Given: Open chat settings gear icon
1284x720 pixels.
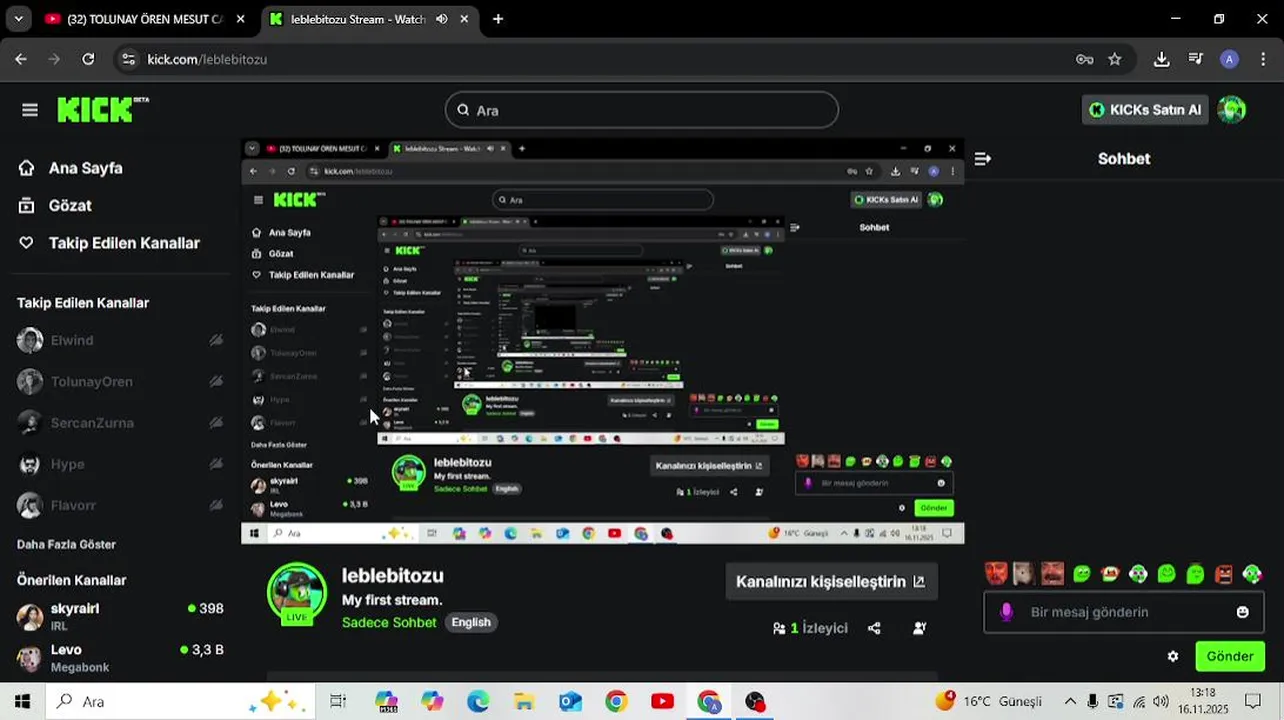Looking at the screenshot, I should 1173,657.
